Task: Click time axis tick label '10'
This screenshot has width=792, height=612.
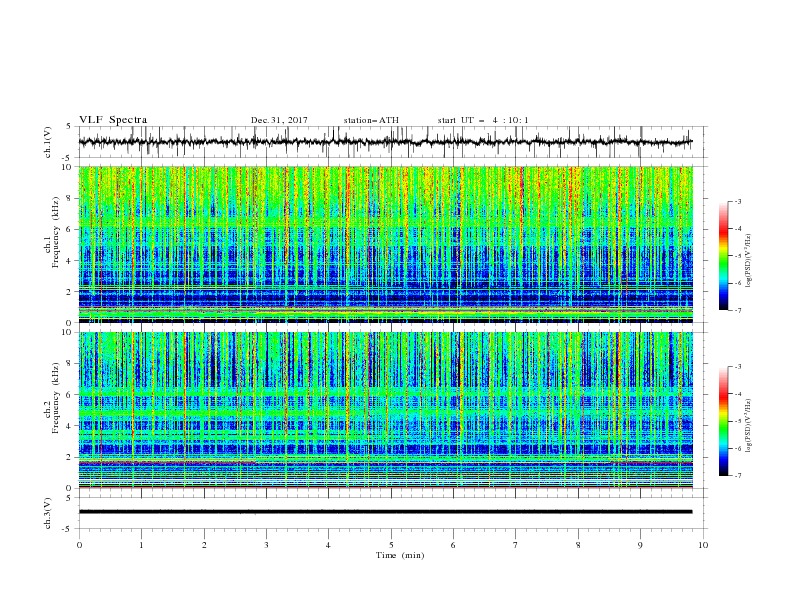Action: click(703, 545)
